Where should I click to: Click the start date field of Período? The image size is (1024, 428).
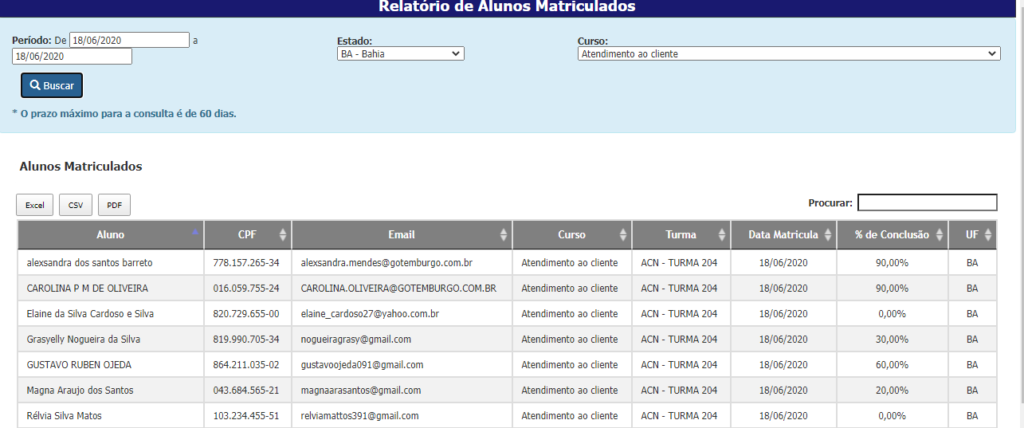point(129,40)
